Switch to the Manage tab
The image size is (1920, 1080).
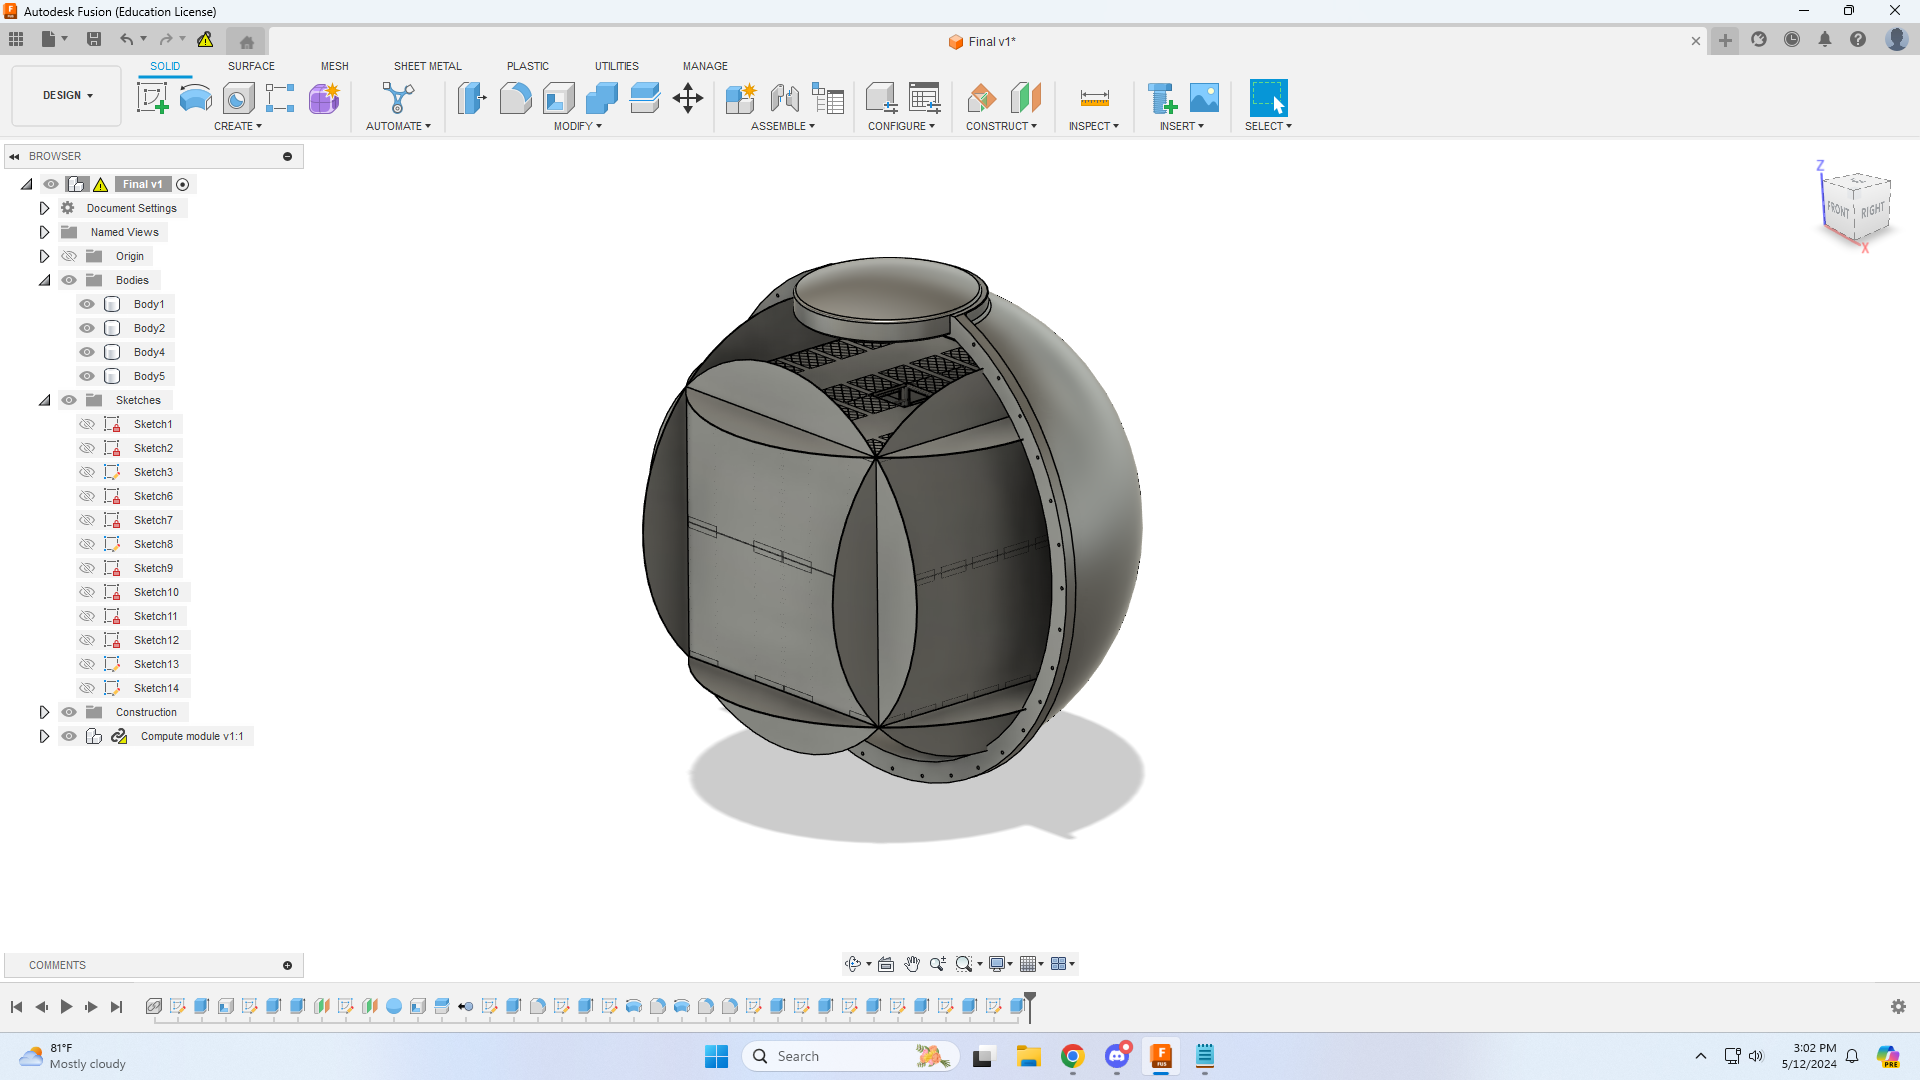pos(705,66)
